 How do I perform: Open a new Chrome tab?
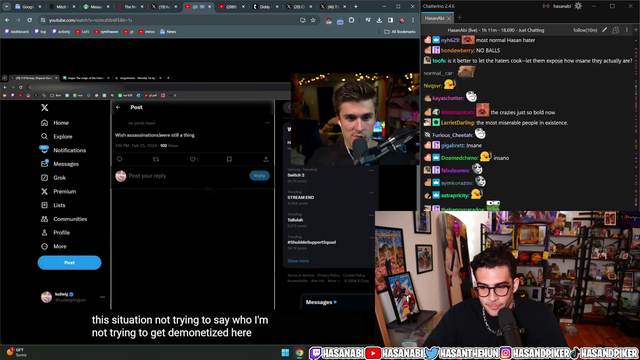pos(356,7)
